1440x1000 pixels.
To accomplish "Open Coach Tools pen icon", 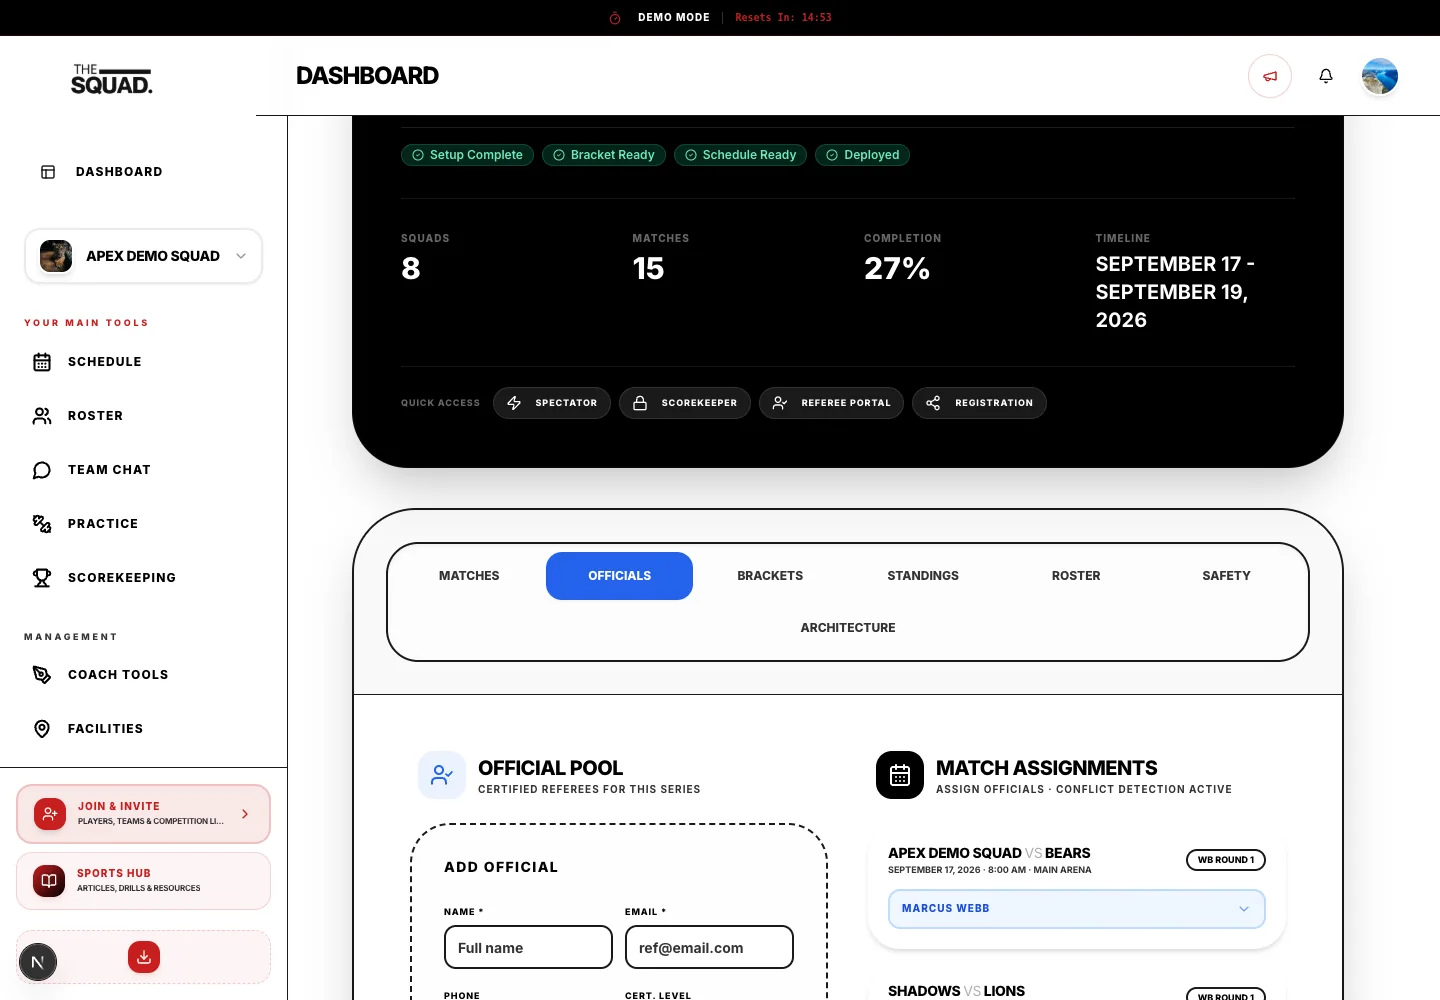I will coord(42,675).
